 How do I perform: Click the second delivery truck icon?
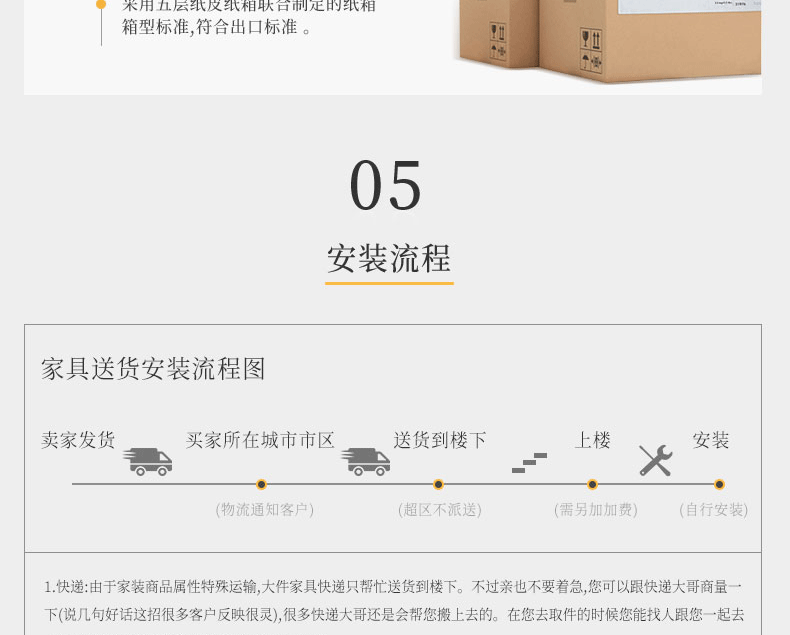tap(365, 461)
